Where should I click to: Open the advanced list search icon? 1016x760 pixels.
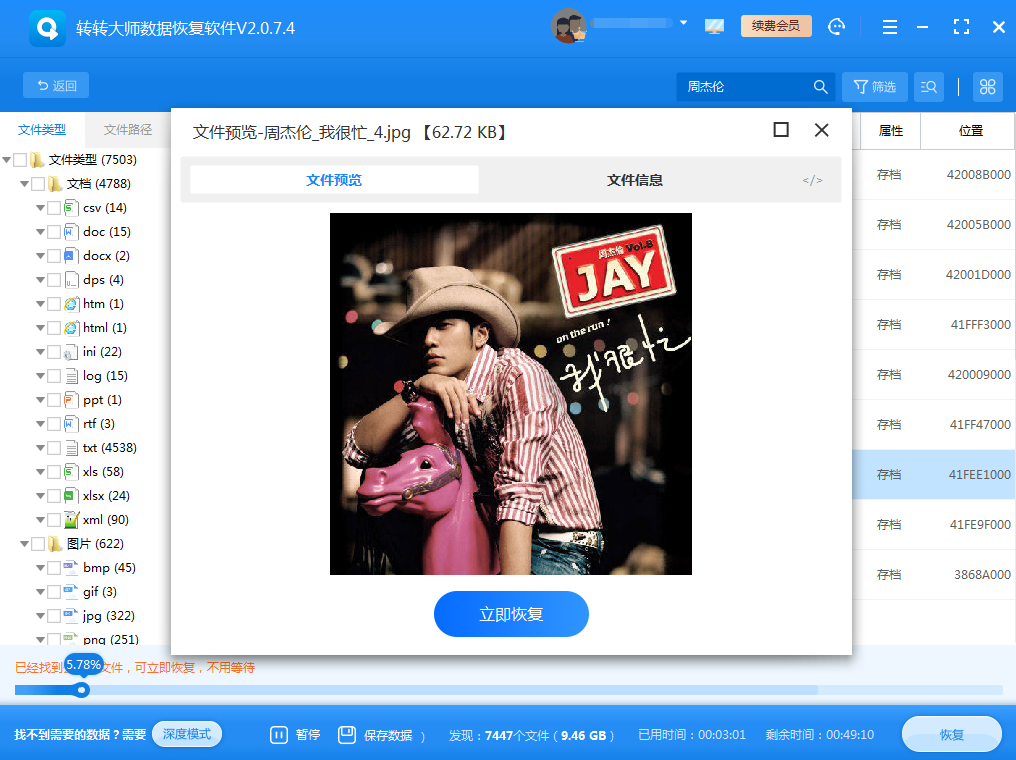coord(928,87)
